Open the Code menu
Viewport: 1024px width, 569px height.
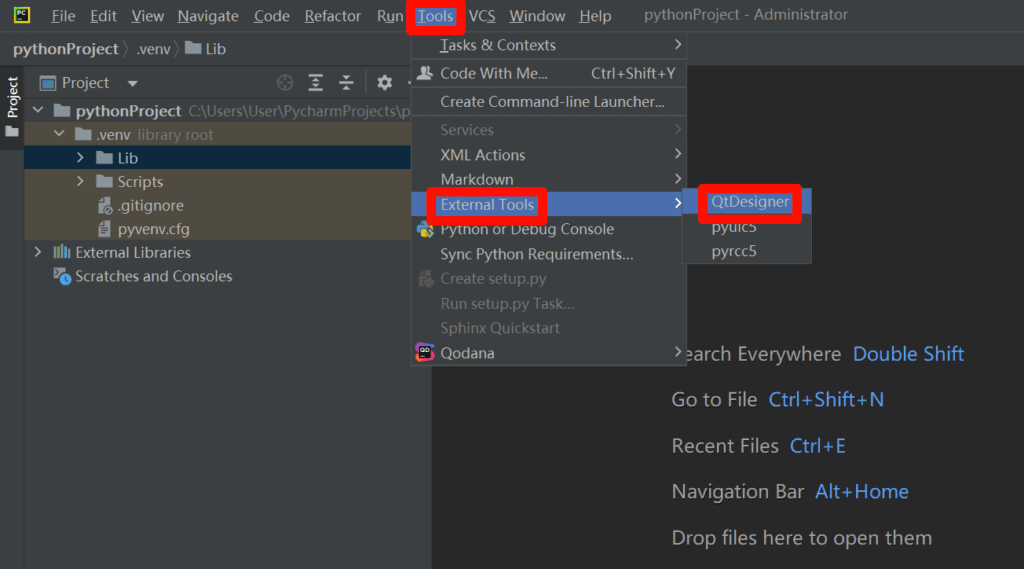272,16
